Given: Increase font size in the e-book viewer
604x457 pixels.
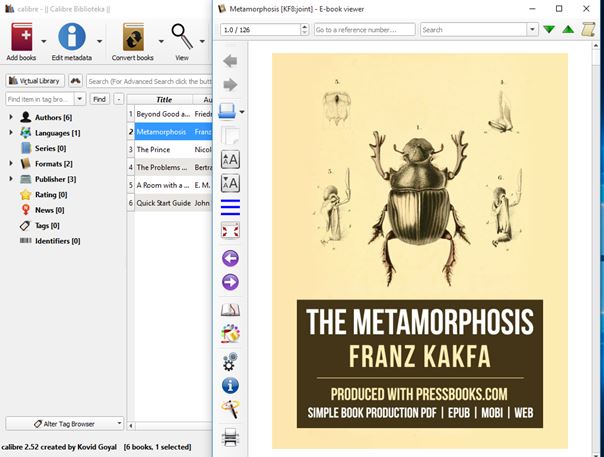Looking at the screenshot, I should (230, 159).
